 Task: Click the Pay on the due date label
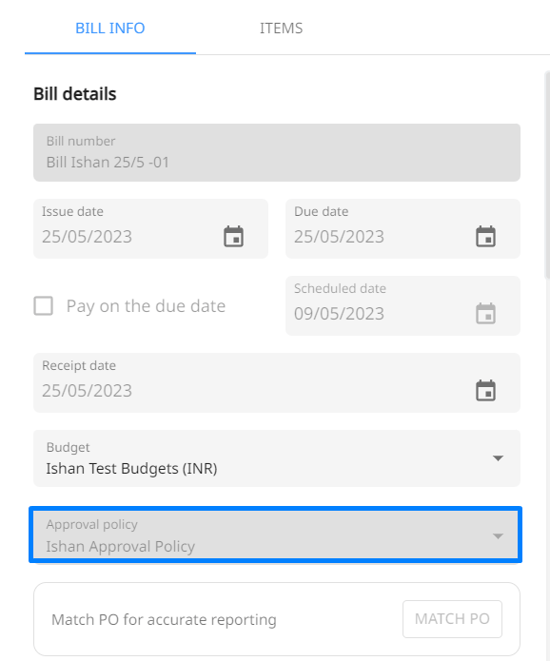[x=146, y=306]
